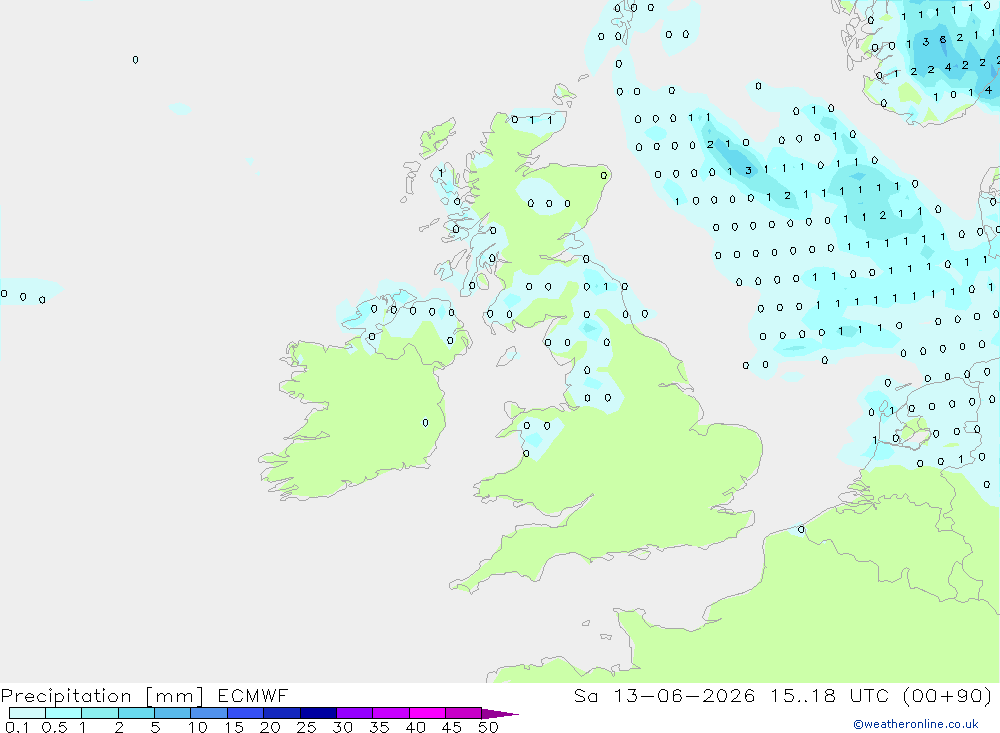
Task: Click the isolated '0' value over the northwest Atlantic
Action: pyautogui.click(x=135, y=60)
